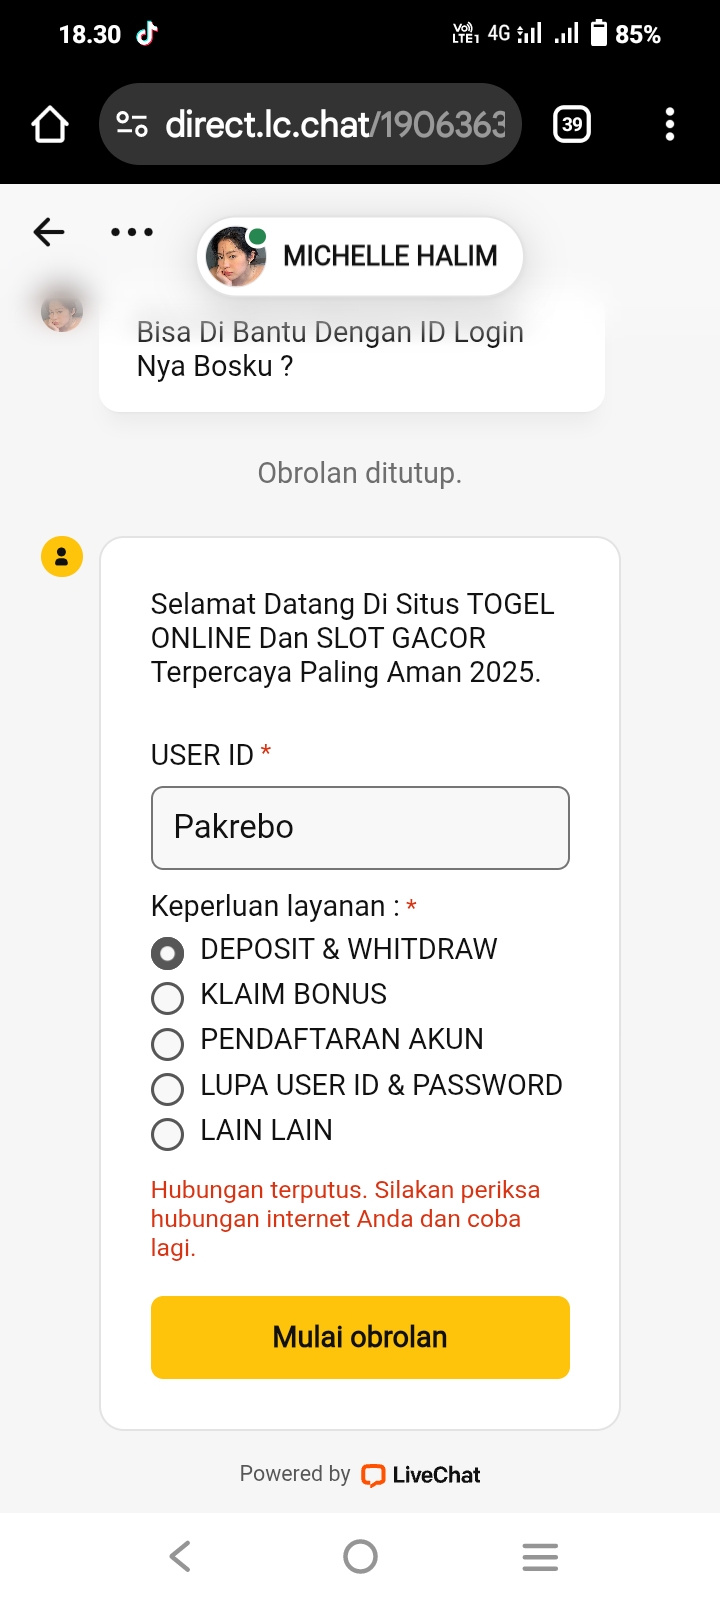Select the KLAIM BONUS radio option
The height and width of the screenshot is (1600, 720).
[x=168, y=998]
